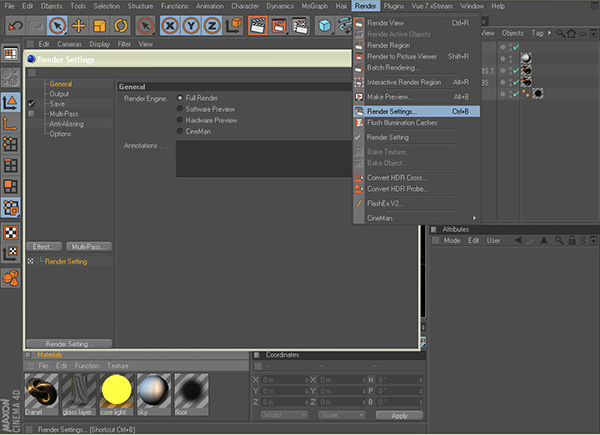Enable the Multi-Pass checkbox
600x435 pixels.
pos(31,114)
